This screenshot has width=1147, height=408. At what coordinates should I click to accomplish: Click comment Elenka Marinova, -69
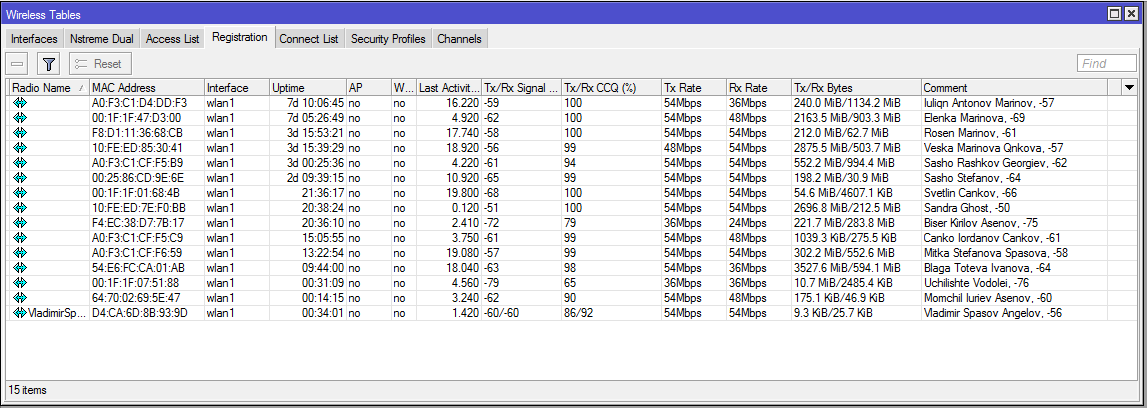(x=974, y=117)
